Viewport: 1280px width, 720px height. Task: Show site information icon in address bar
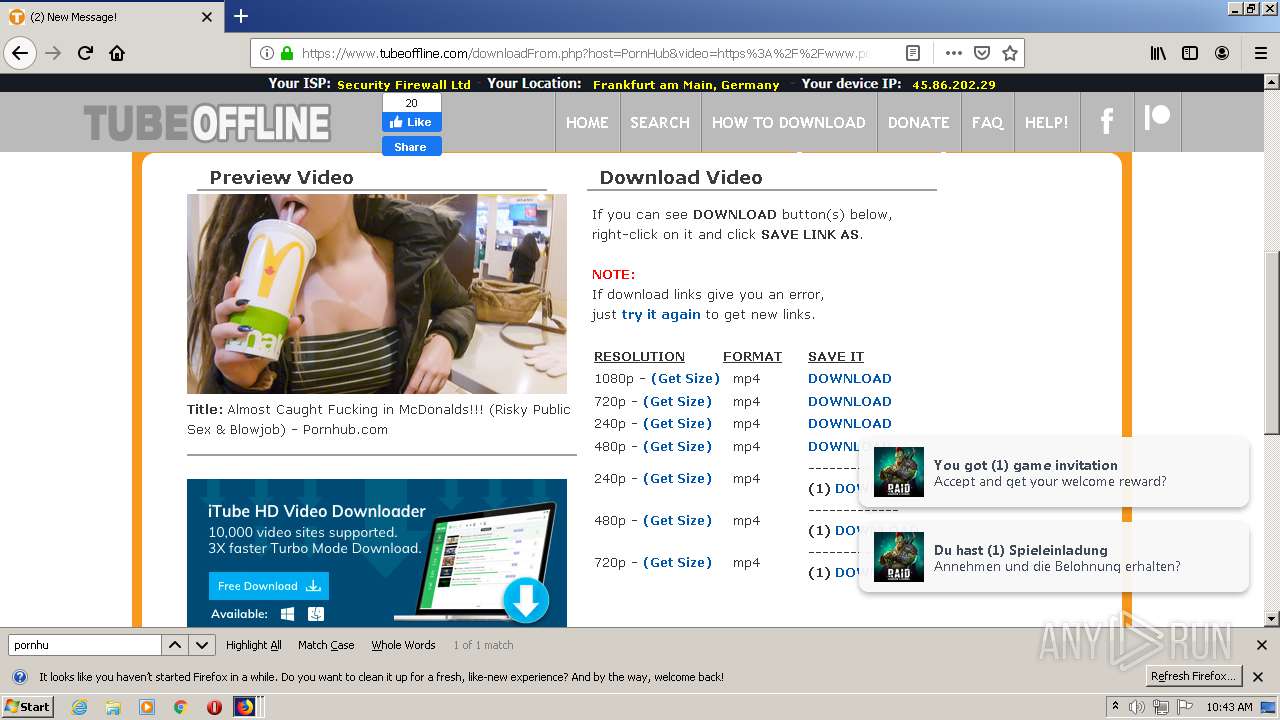tap(267, 53)
